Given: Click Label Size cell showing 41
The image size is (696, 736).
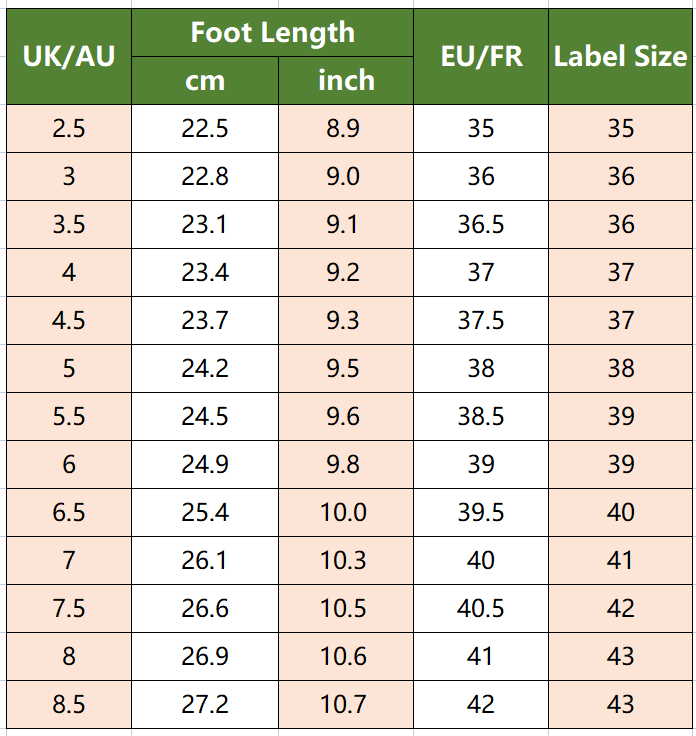Looking at the screenshot, I should click(x=620, y=560).
